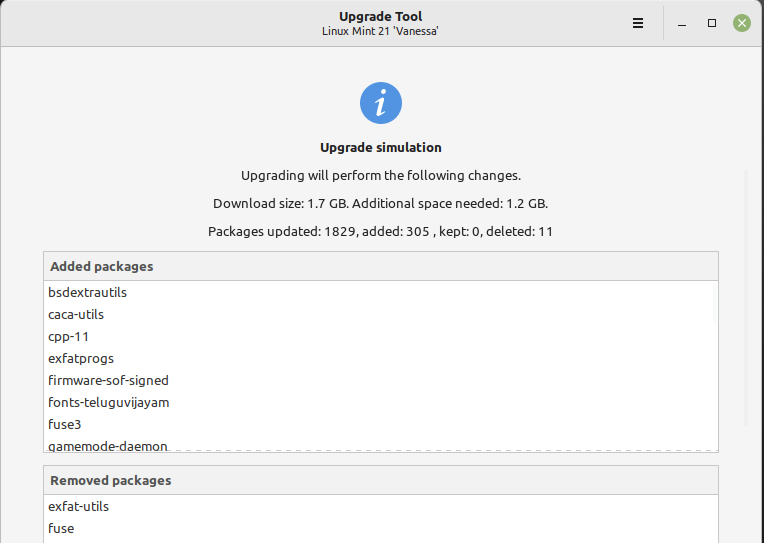Select the fuse3 package row
Screen dimensions: 764x543
[65, 425]
